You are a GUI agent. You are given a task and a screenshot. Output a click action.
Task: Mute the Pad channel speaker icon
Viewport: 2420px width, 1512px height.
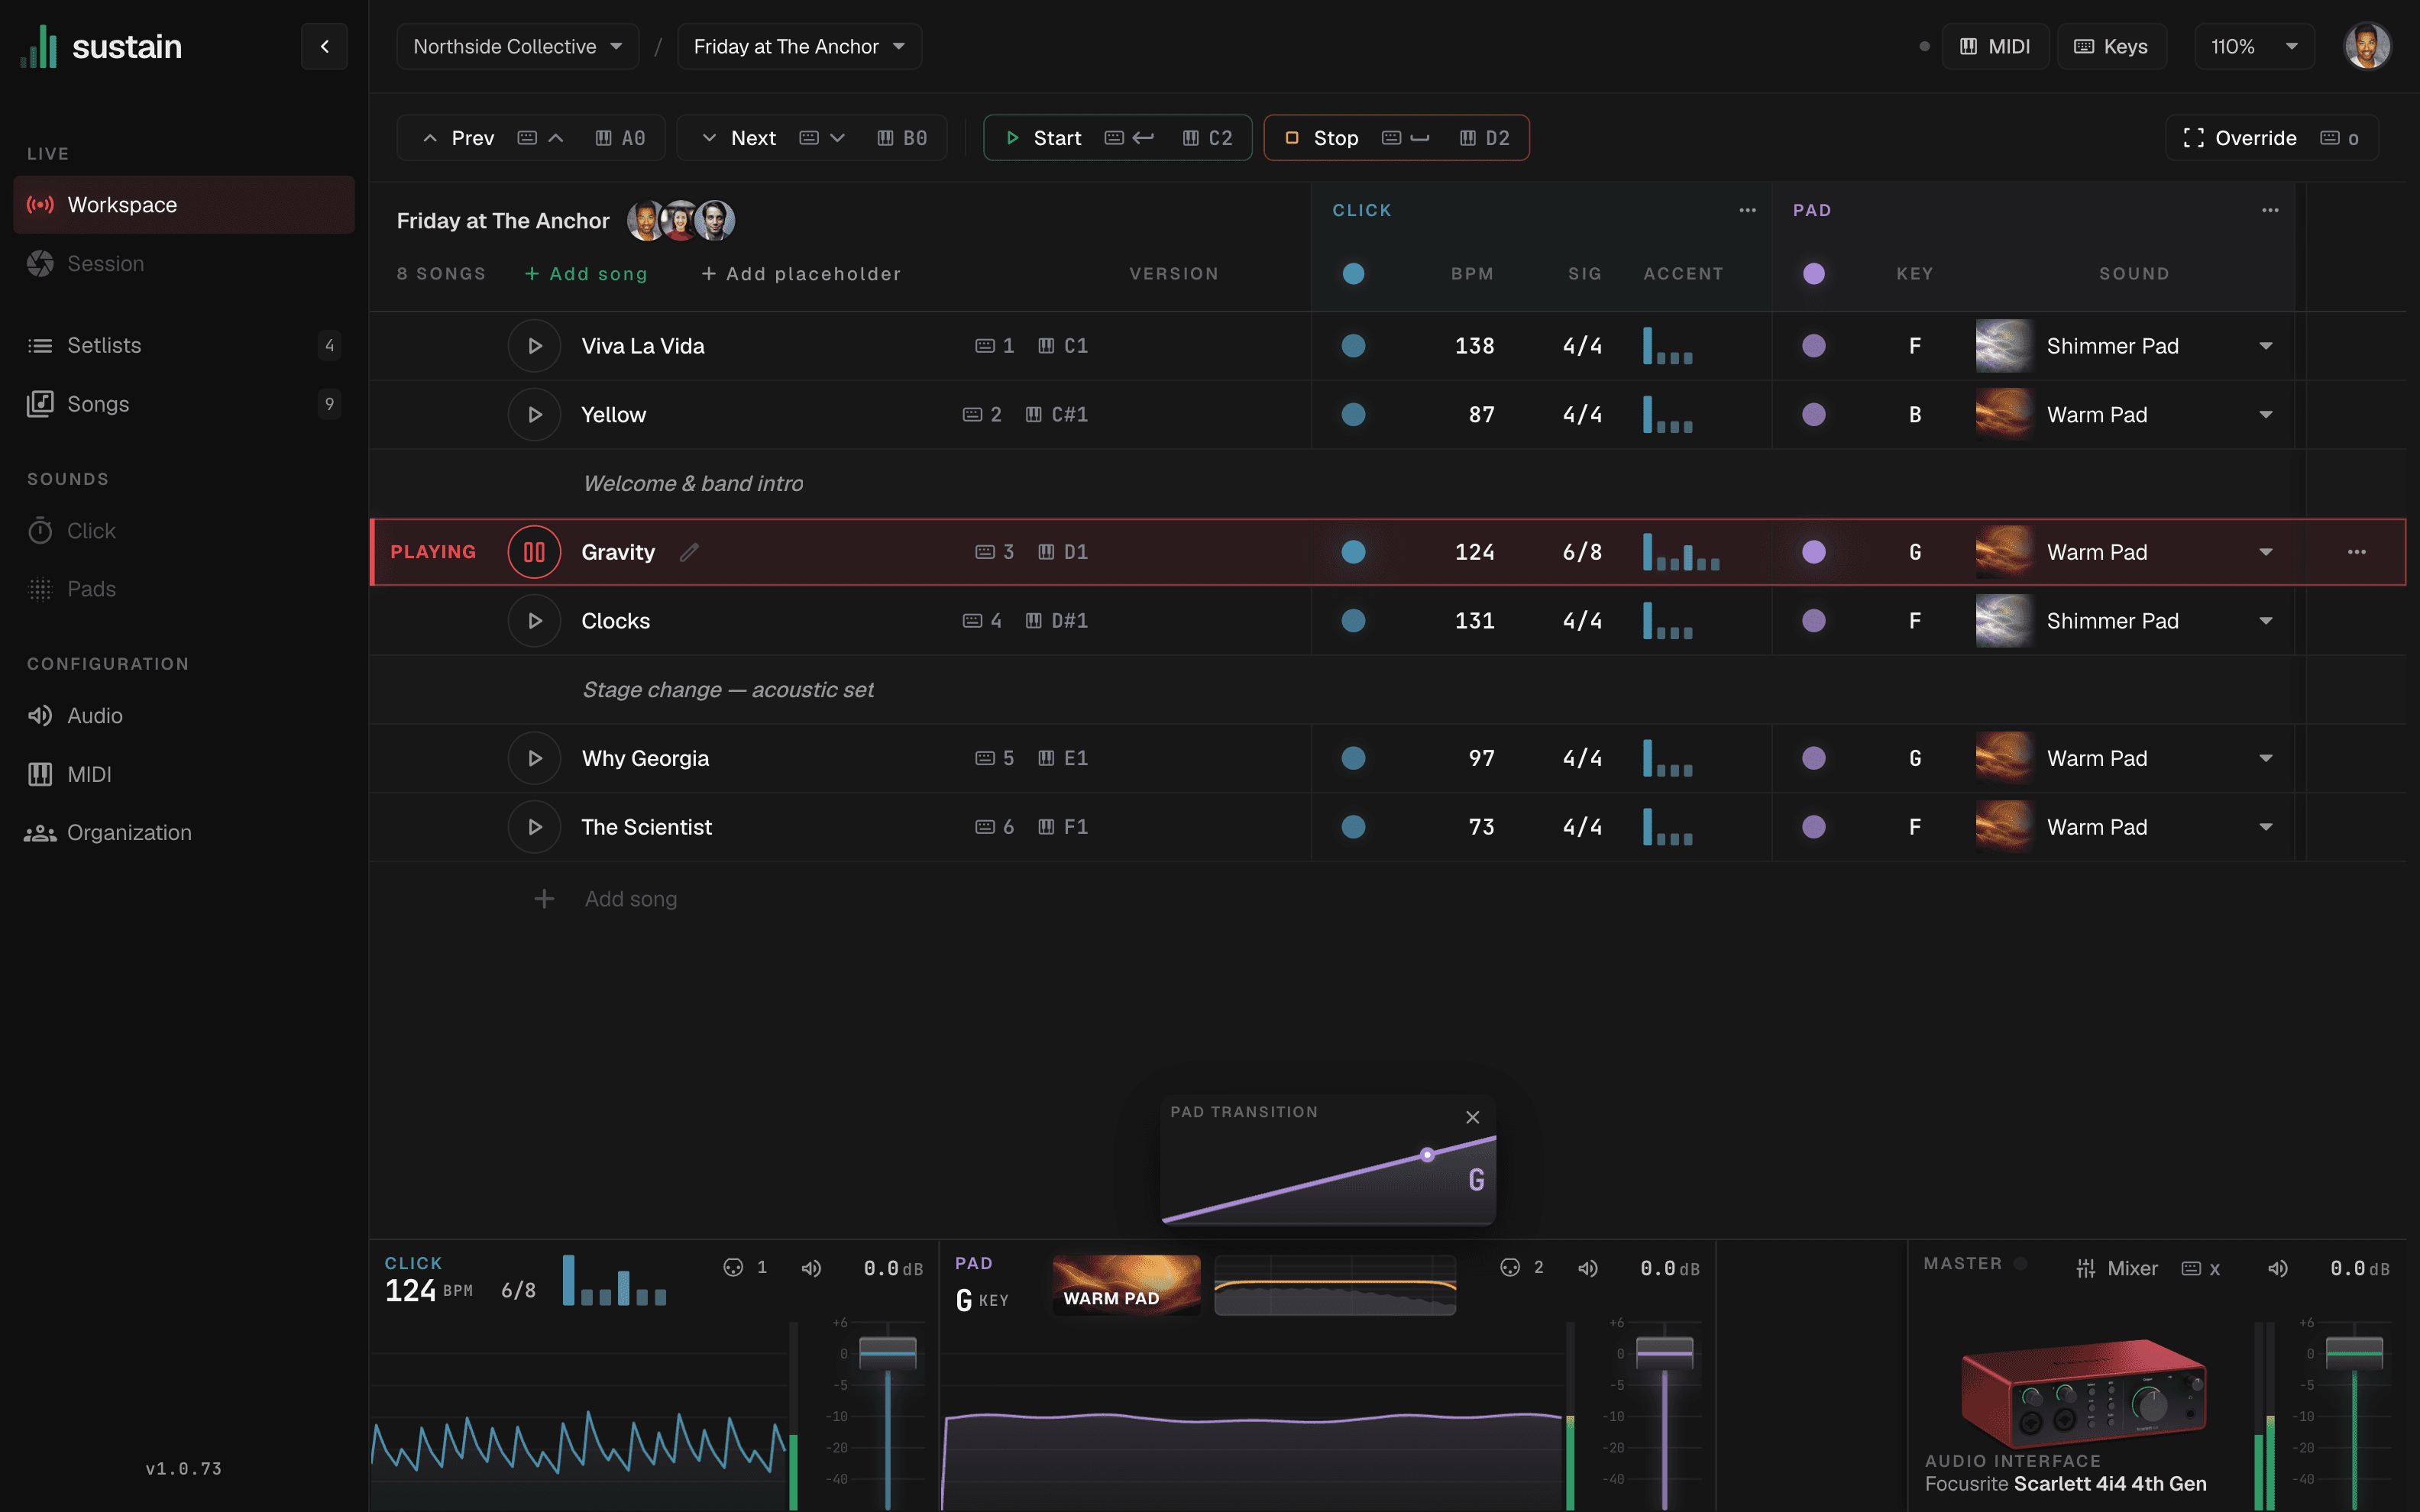[1588, 1268]
